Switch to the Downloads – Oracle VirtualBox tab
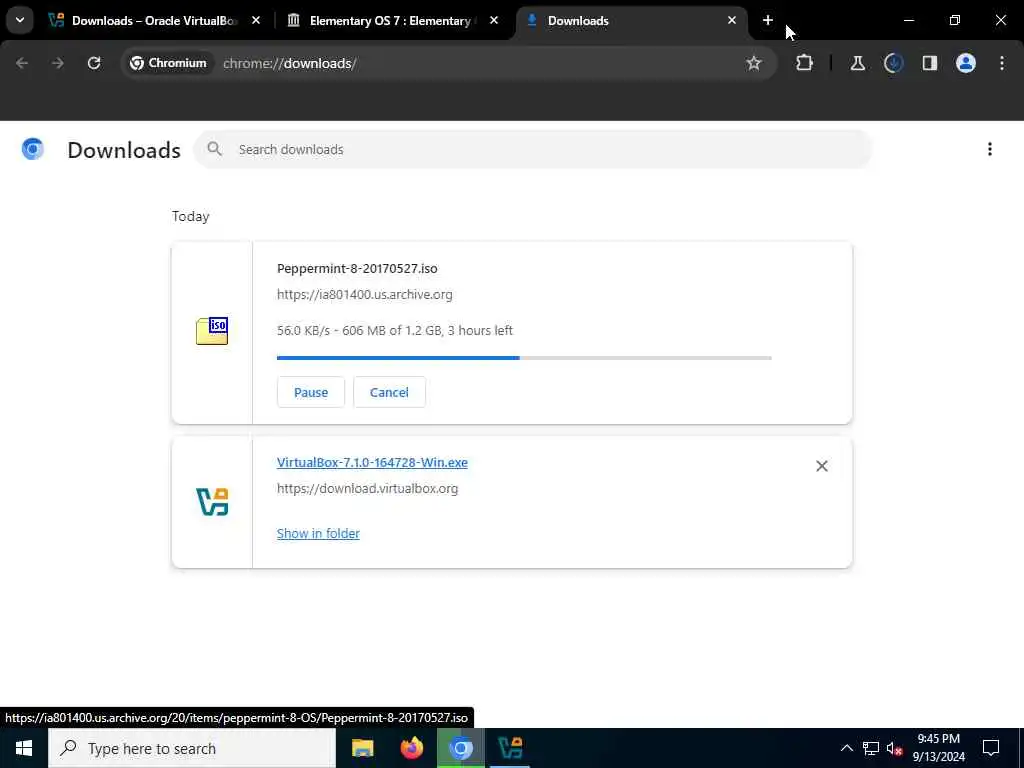The image size is (1024, 768). (x=153, y=21)
